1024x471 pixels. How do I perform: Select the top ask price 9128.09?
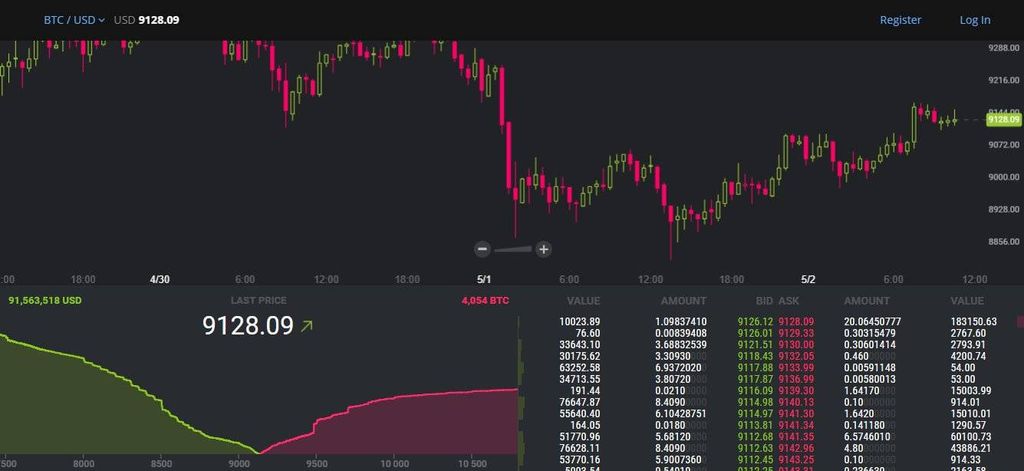[796, 321]
